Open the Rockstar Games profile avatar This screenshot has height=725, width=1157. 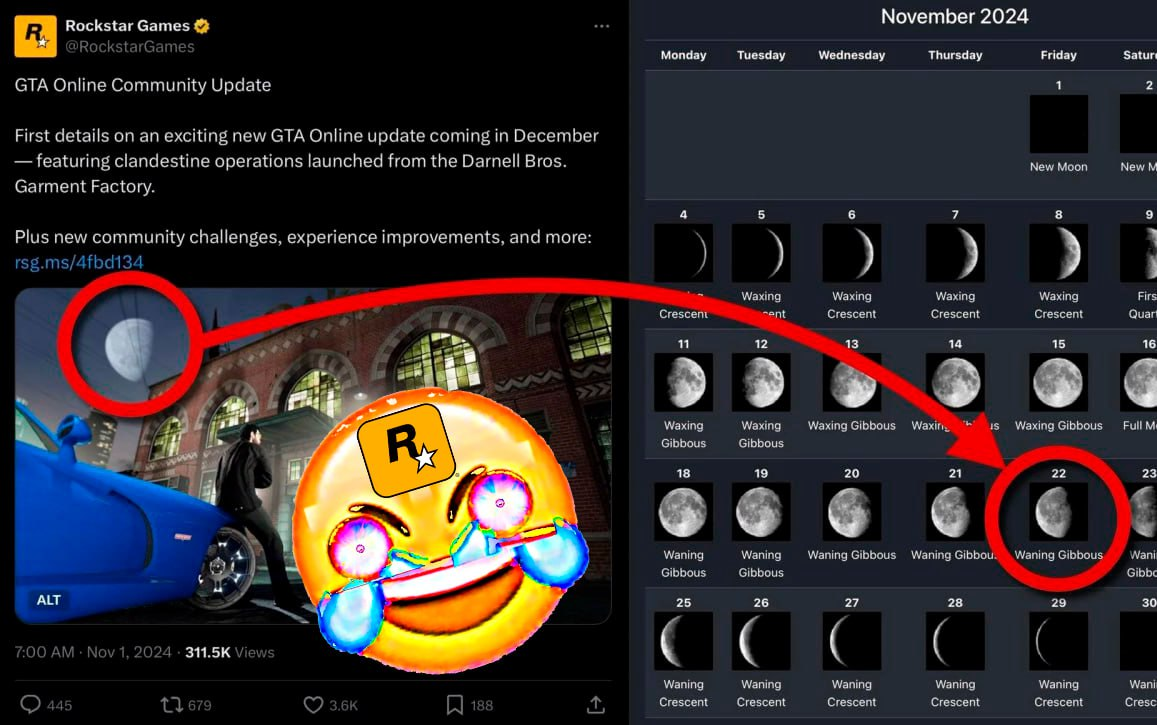(35, 35)
